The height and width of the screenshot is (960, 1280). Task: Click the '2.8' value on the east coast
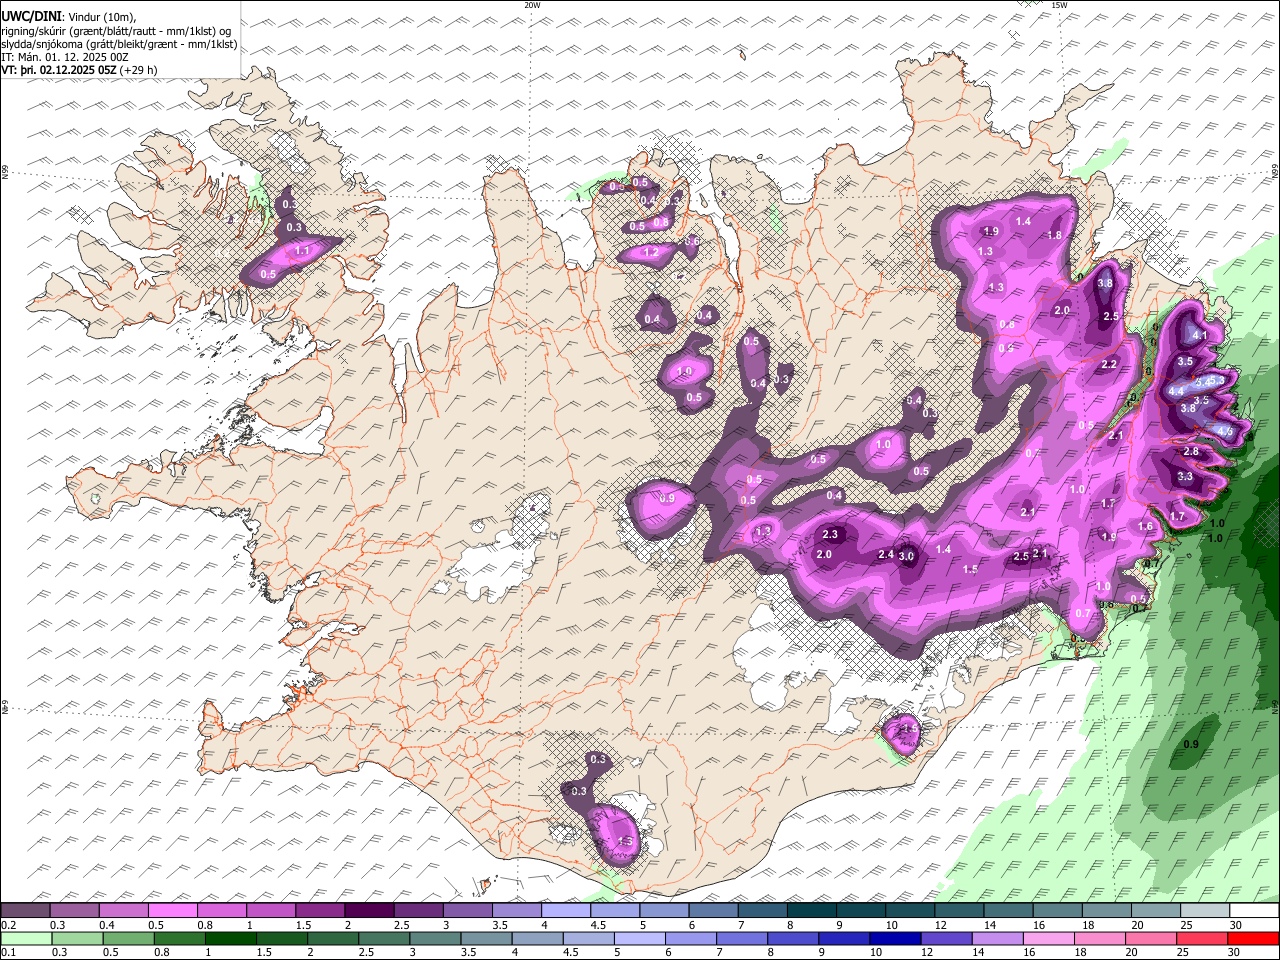click(x=1191, y=452)
